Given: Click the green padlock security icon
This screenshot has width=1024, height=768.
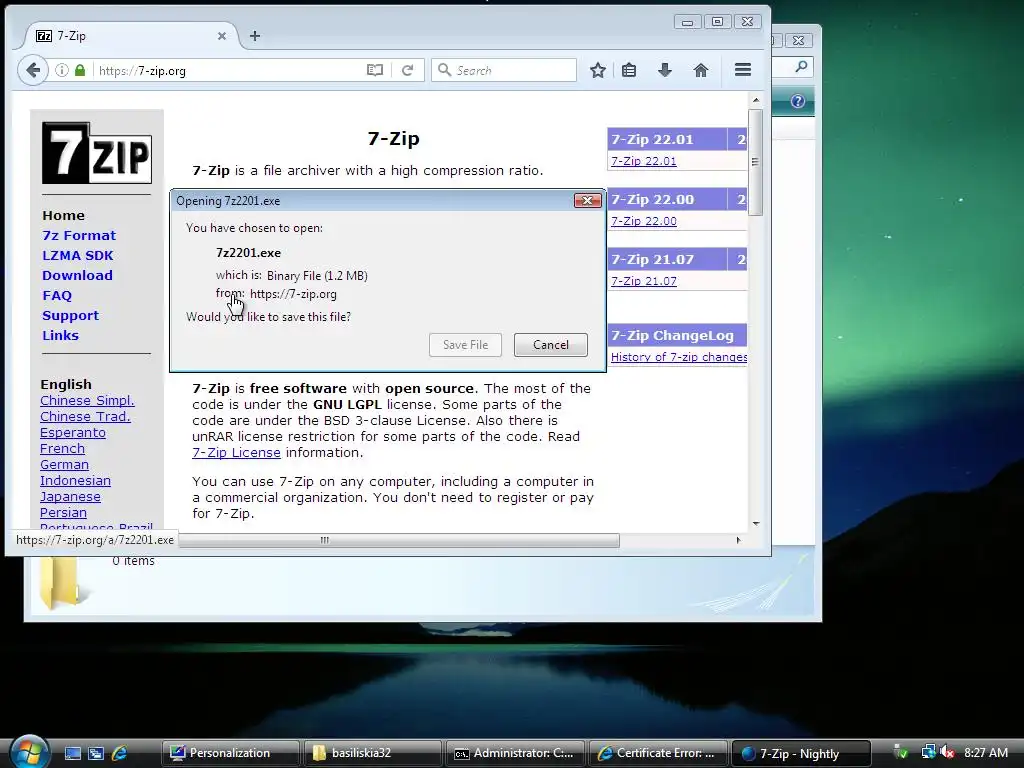Looking at the screenshot, I should point(80,70).
